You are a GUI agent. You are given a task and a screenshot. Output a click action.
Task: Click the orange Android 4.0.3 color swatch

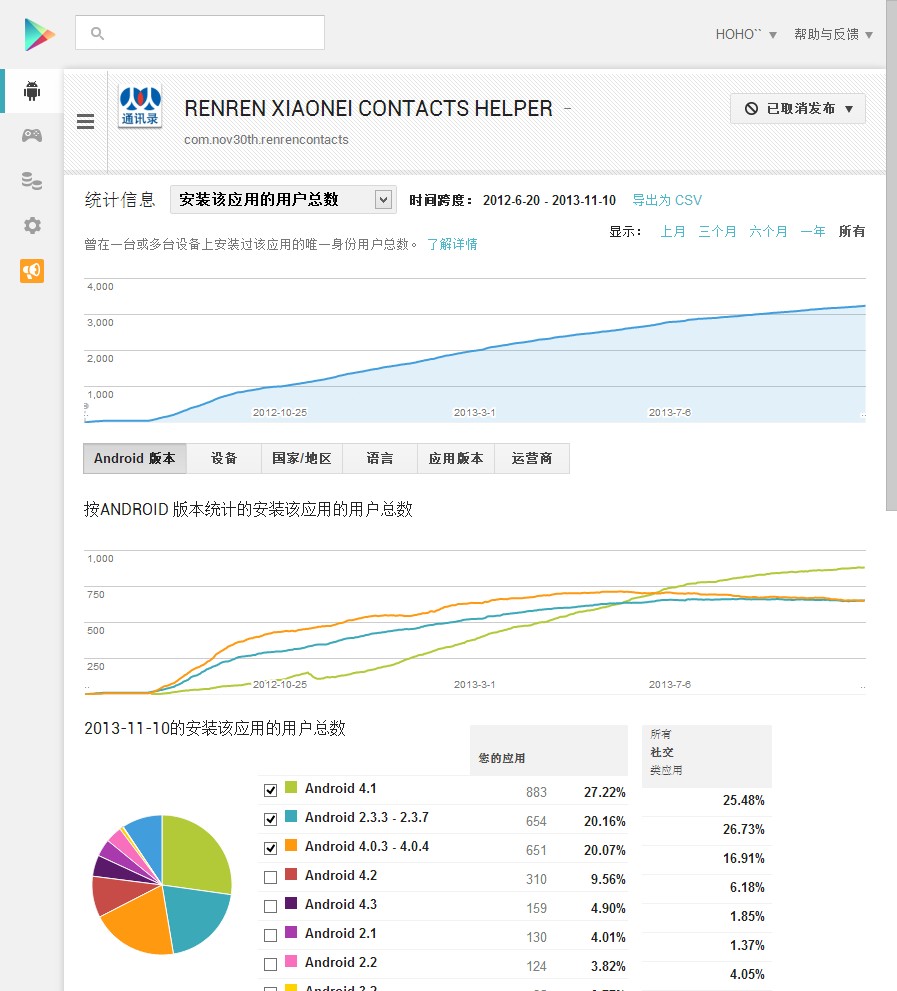(x=291, y=845)
